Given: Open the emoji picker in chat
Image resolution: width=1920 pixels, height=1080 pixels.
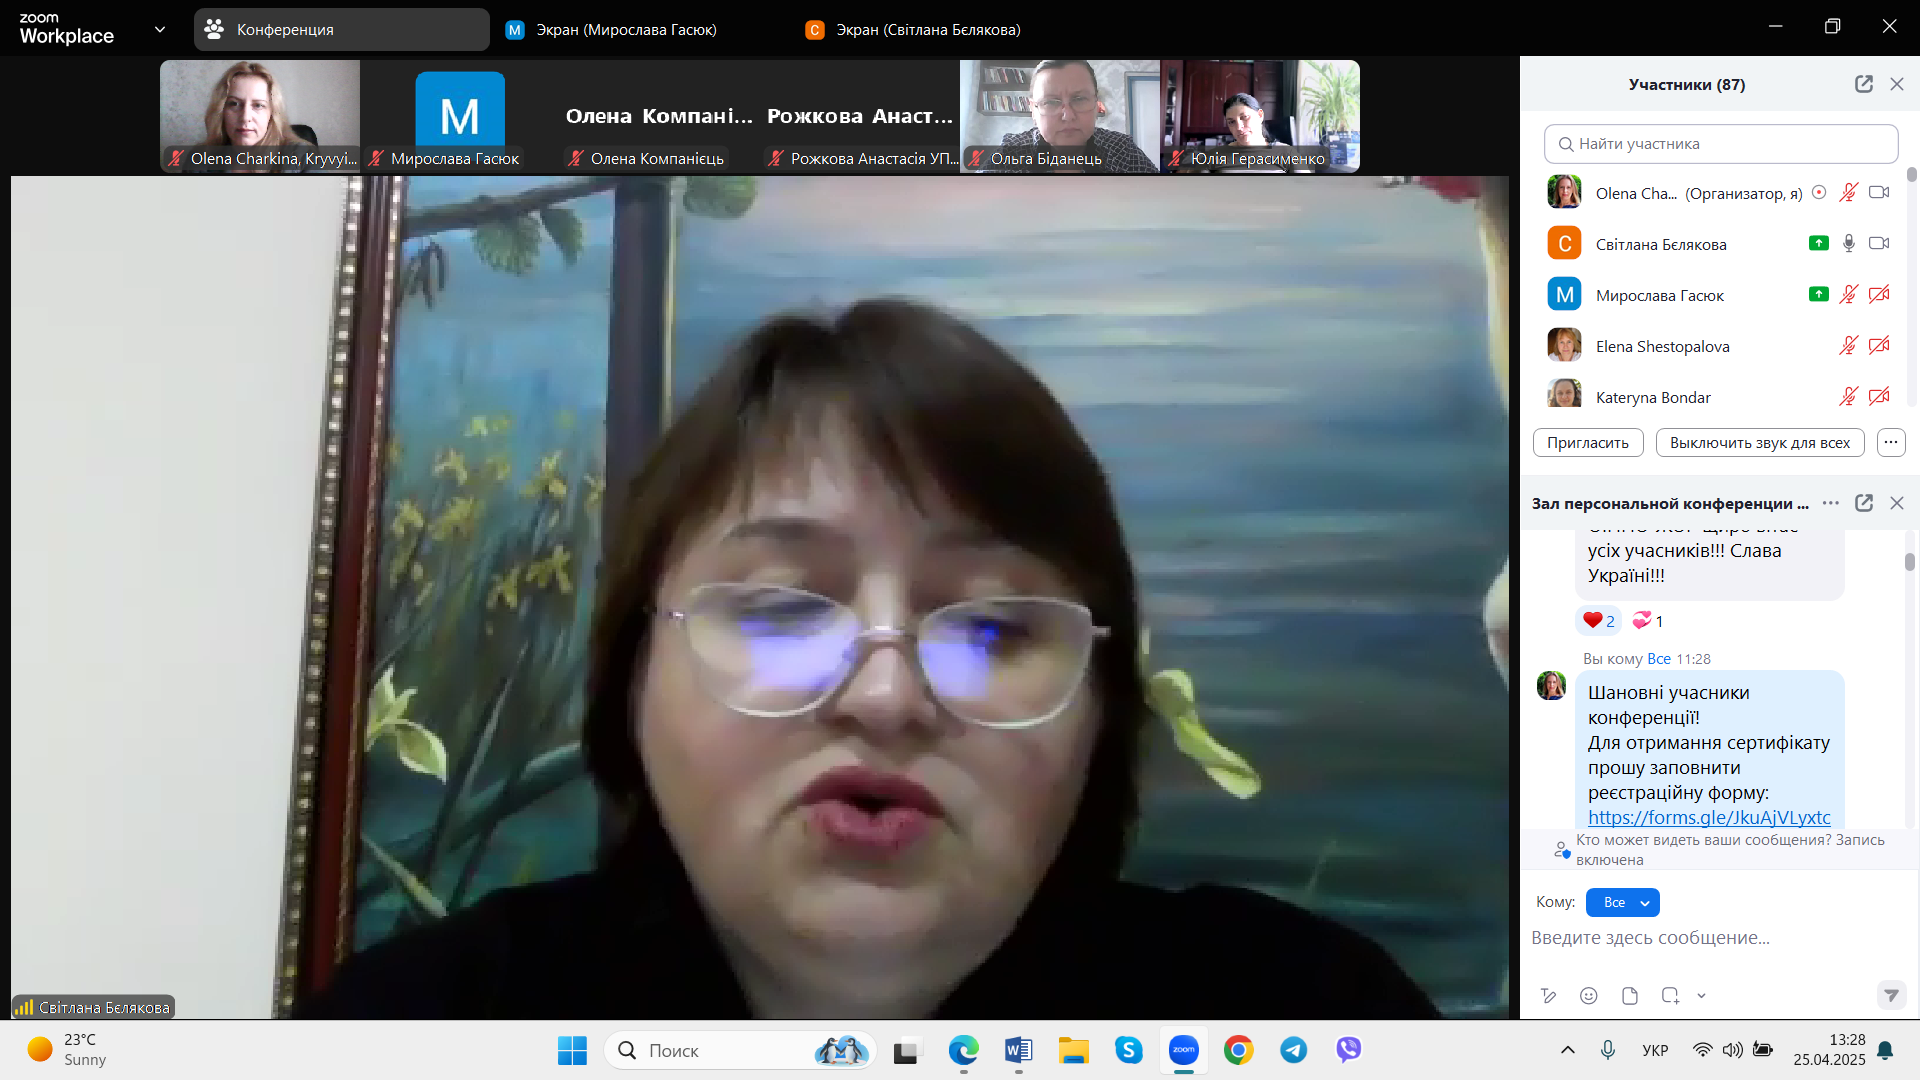Looking at the screenshot, I should click(1588, 995).
